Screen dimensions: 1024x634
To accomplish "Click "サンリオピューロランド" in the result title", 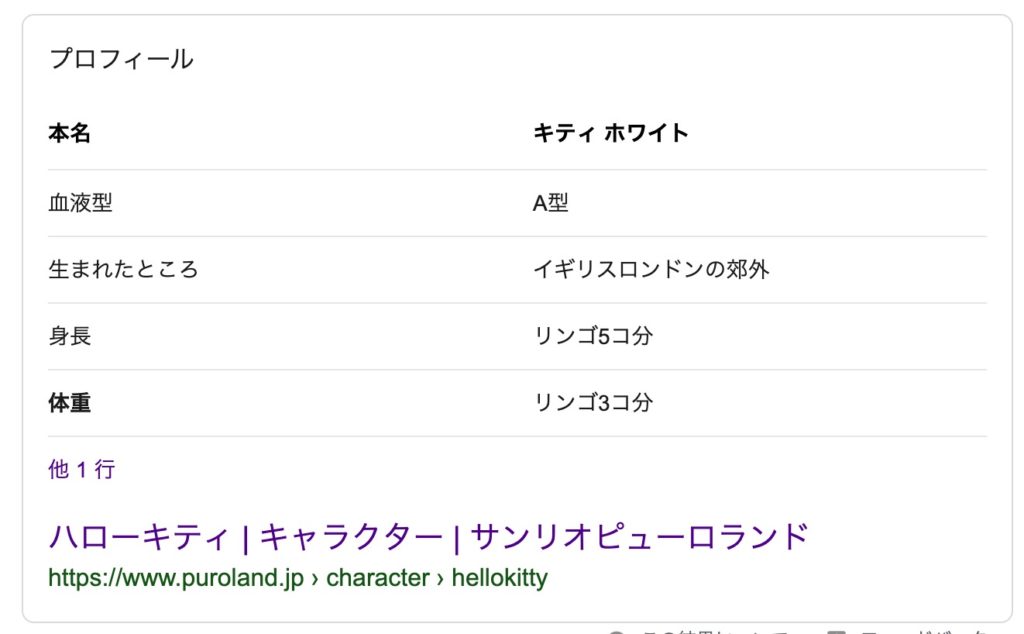I will point(639,537).
